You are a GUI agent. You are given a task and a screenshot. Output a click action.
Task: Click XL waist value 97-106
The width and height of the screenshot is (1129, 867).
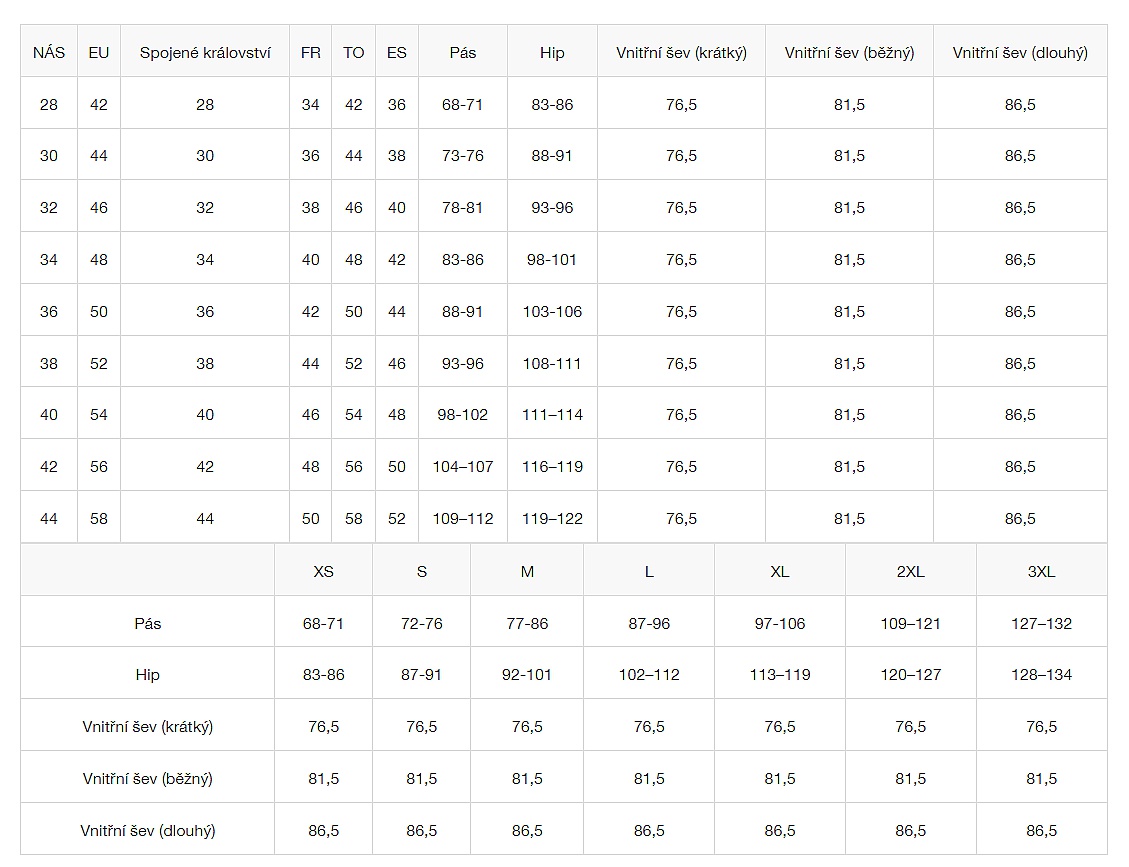click(x=779, y=624)
